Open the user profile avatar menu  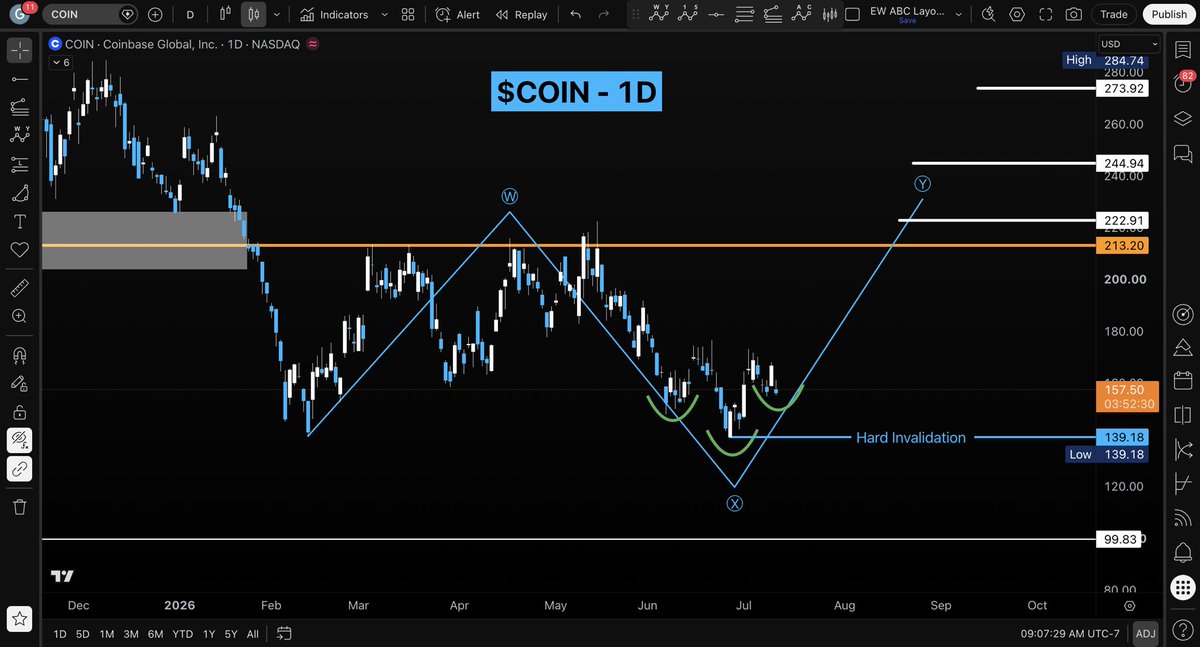point(18,14)
